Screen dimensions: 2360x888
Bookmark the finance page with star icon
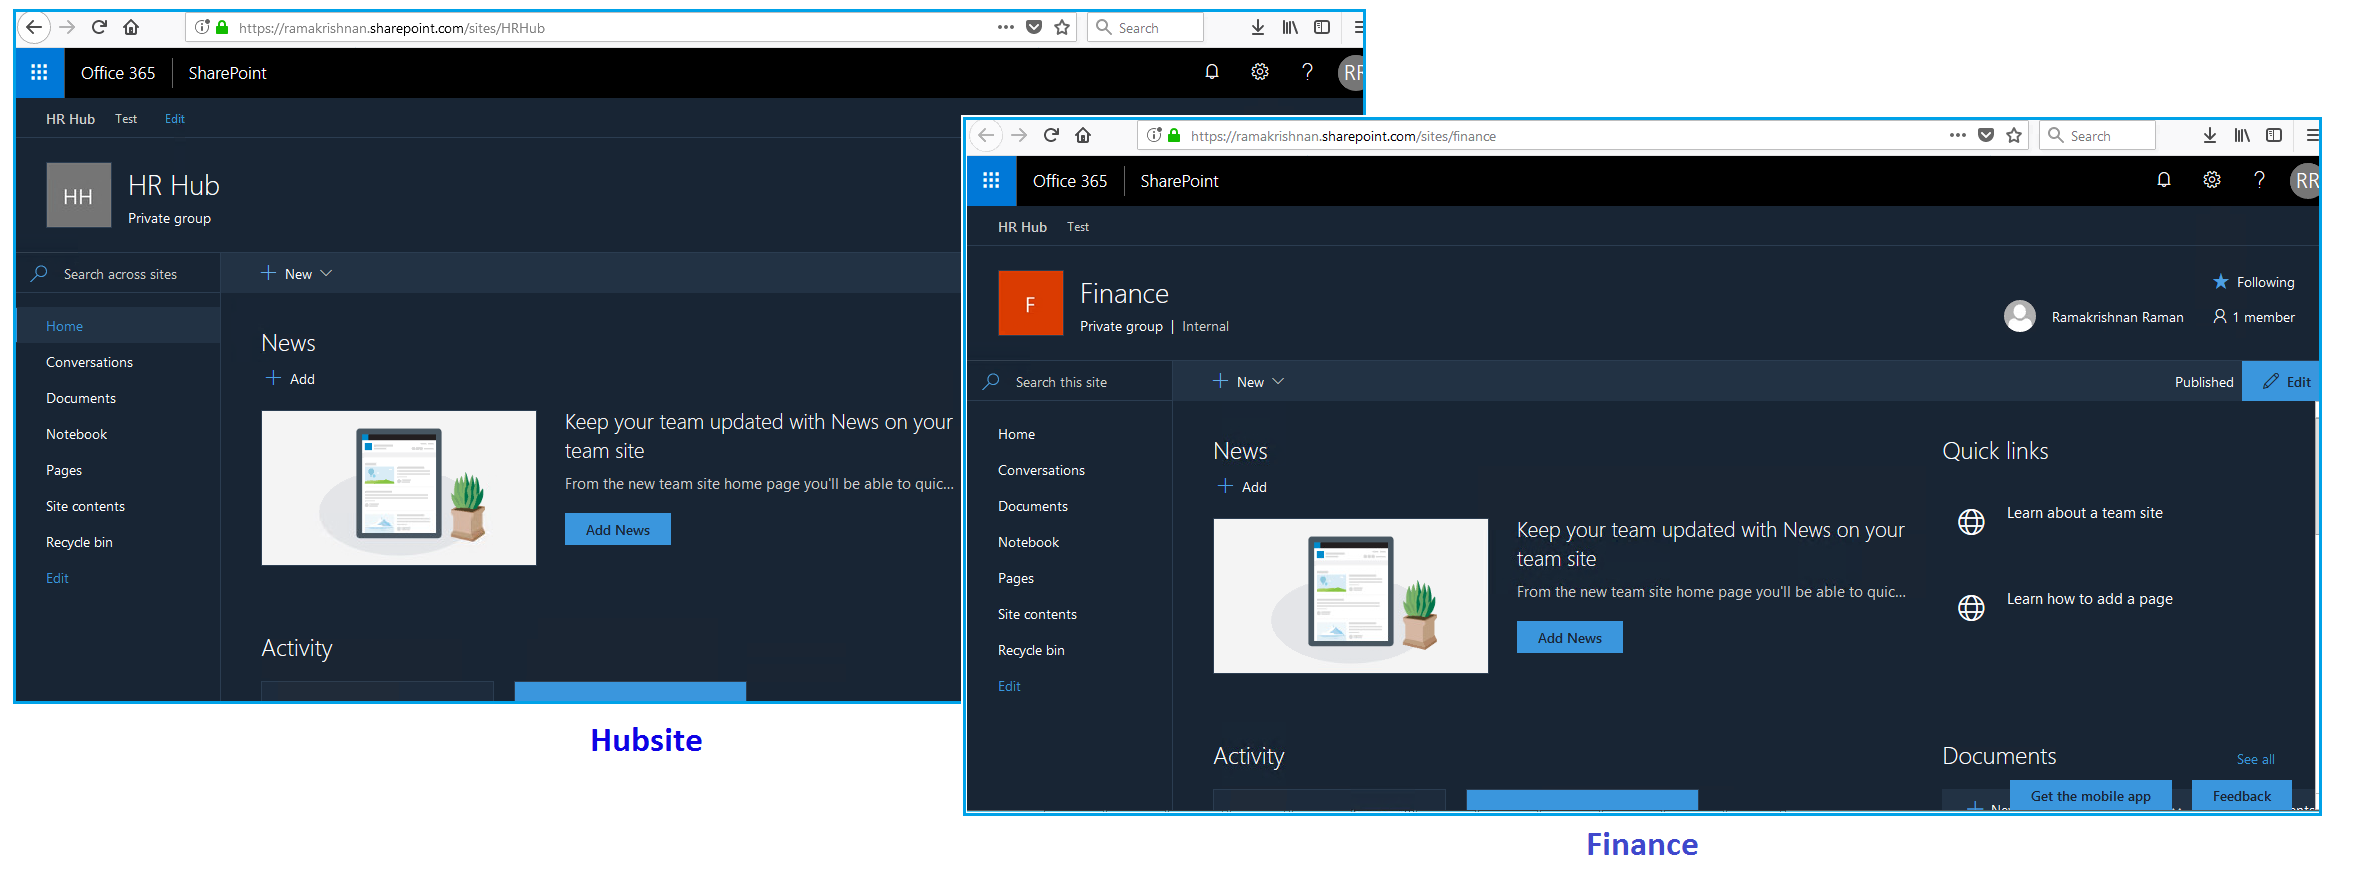coord(2014,135)
